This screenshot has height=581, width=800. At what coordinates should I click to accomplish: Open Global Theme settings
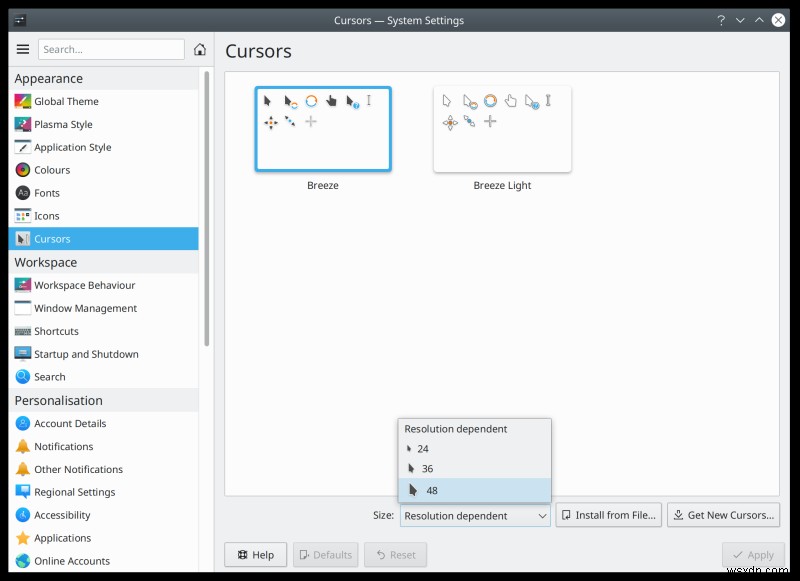click(x=104, y=101)
